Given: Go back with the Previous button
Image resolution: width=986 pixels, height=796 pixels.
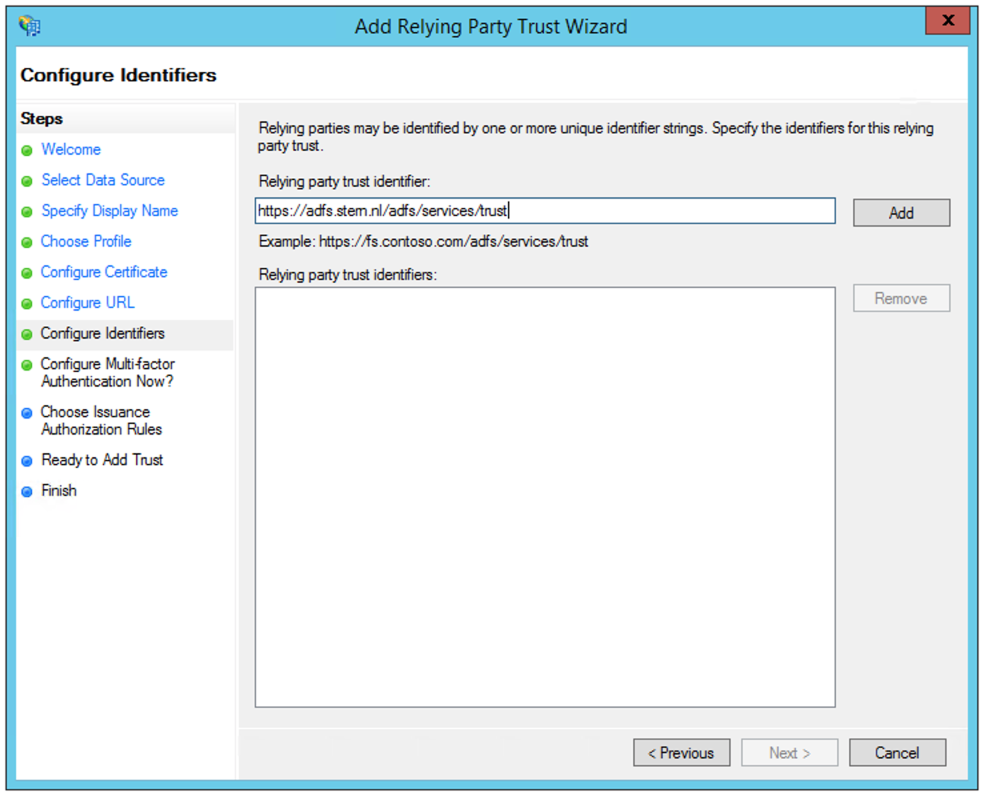Looking at the screenshot, I should (682, 753).
